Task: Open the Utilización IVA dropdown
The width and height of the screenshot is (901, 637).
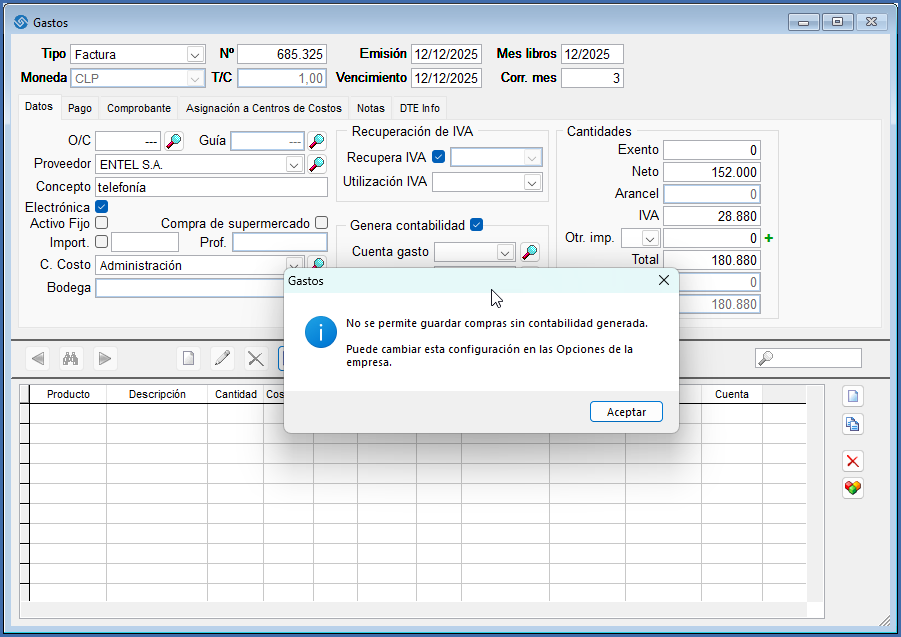Action: [532, 182]
